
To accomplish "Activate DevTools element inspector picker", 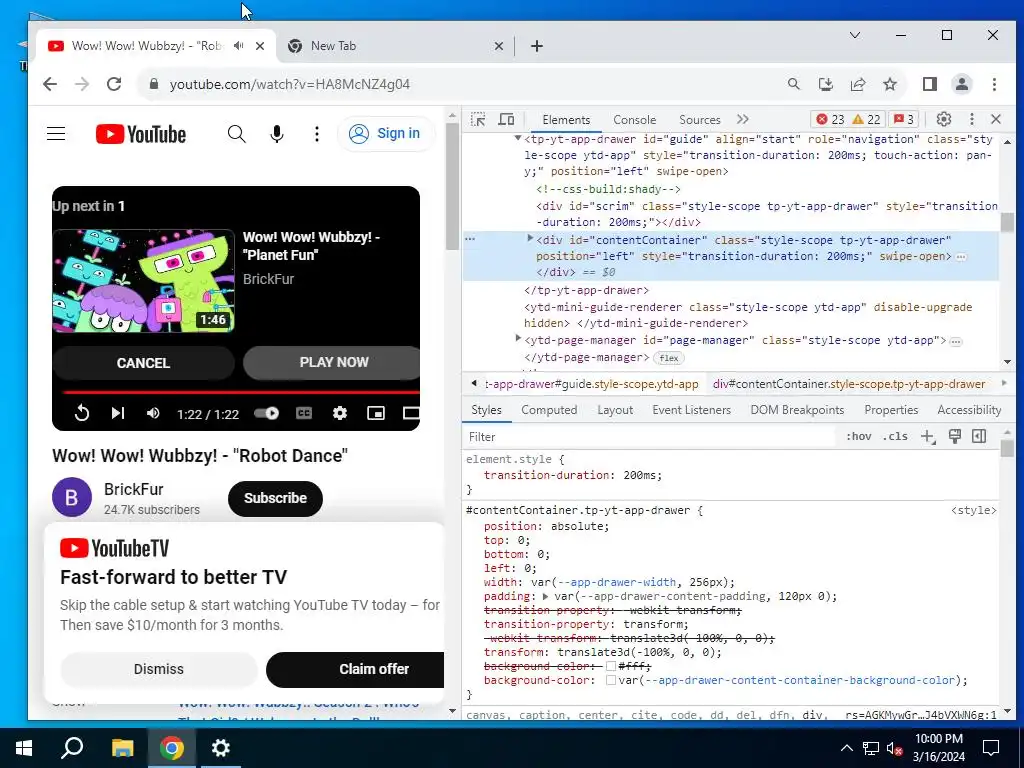I will tap(478, 120).
